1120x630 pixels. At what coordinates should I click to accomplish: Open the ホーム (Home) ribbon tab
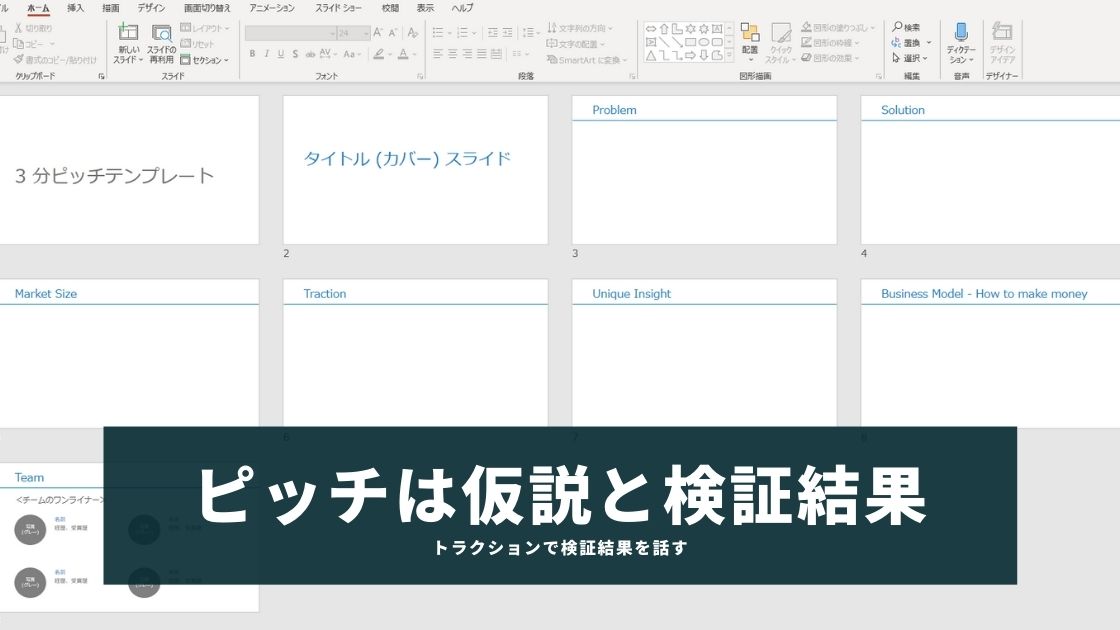click(x=38, y=8)
